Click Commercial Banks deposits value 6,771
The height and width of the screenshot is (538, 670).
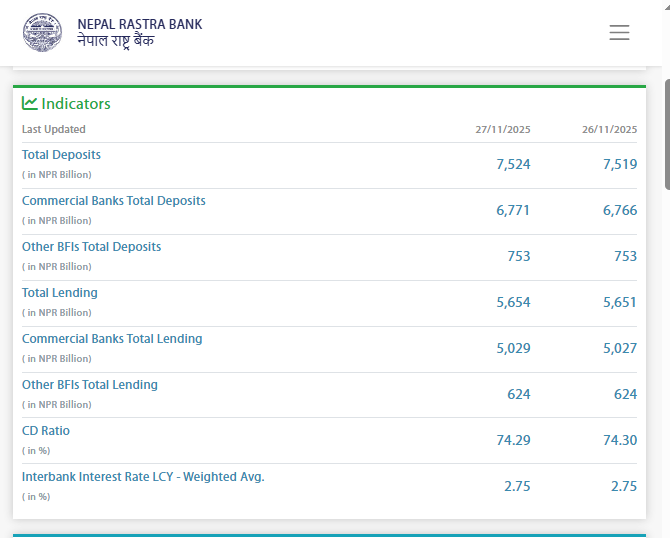(x=513, y=210)
